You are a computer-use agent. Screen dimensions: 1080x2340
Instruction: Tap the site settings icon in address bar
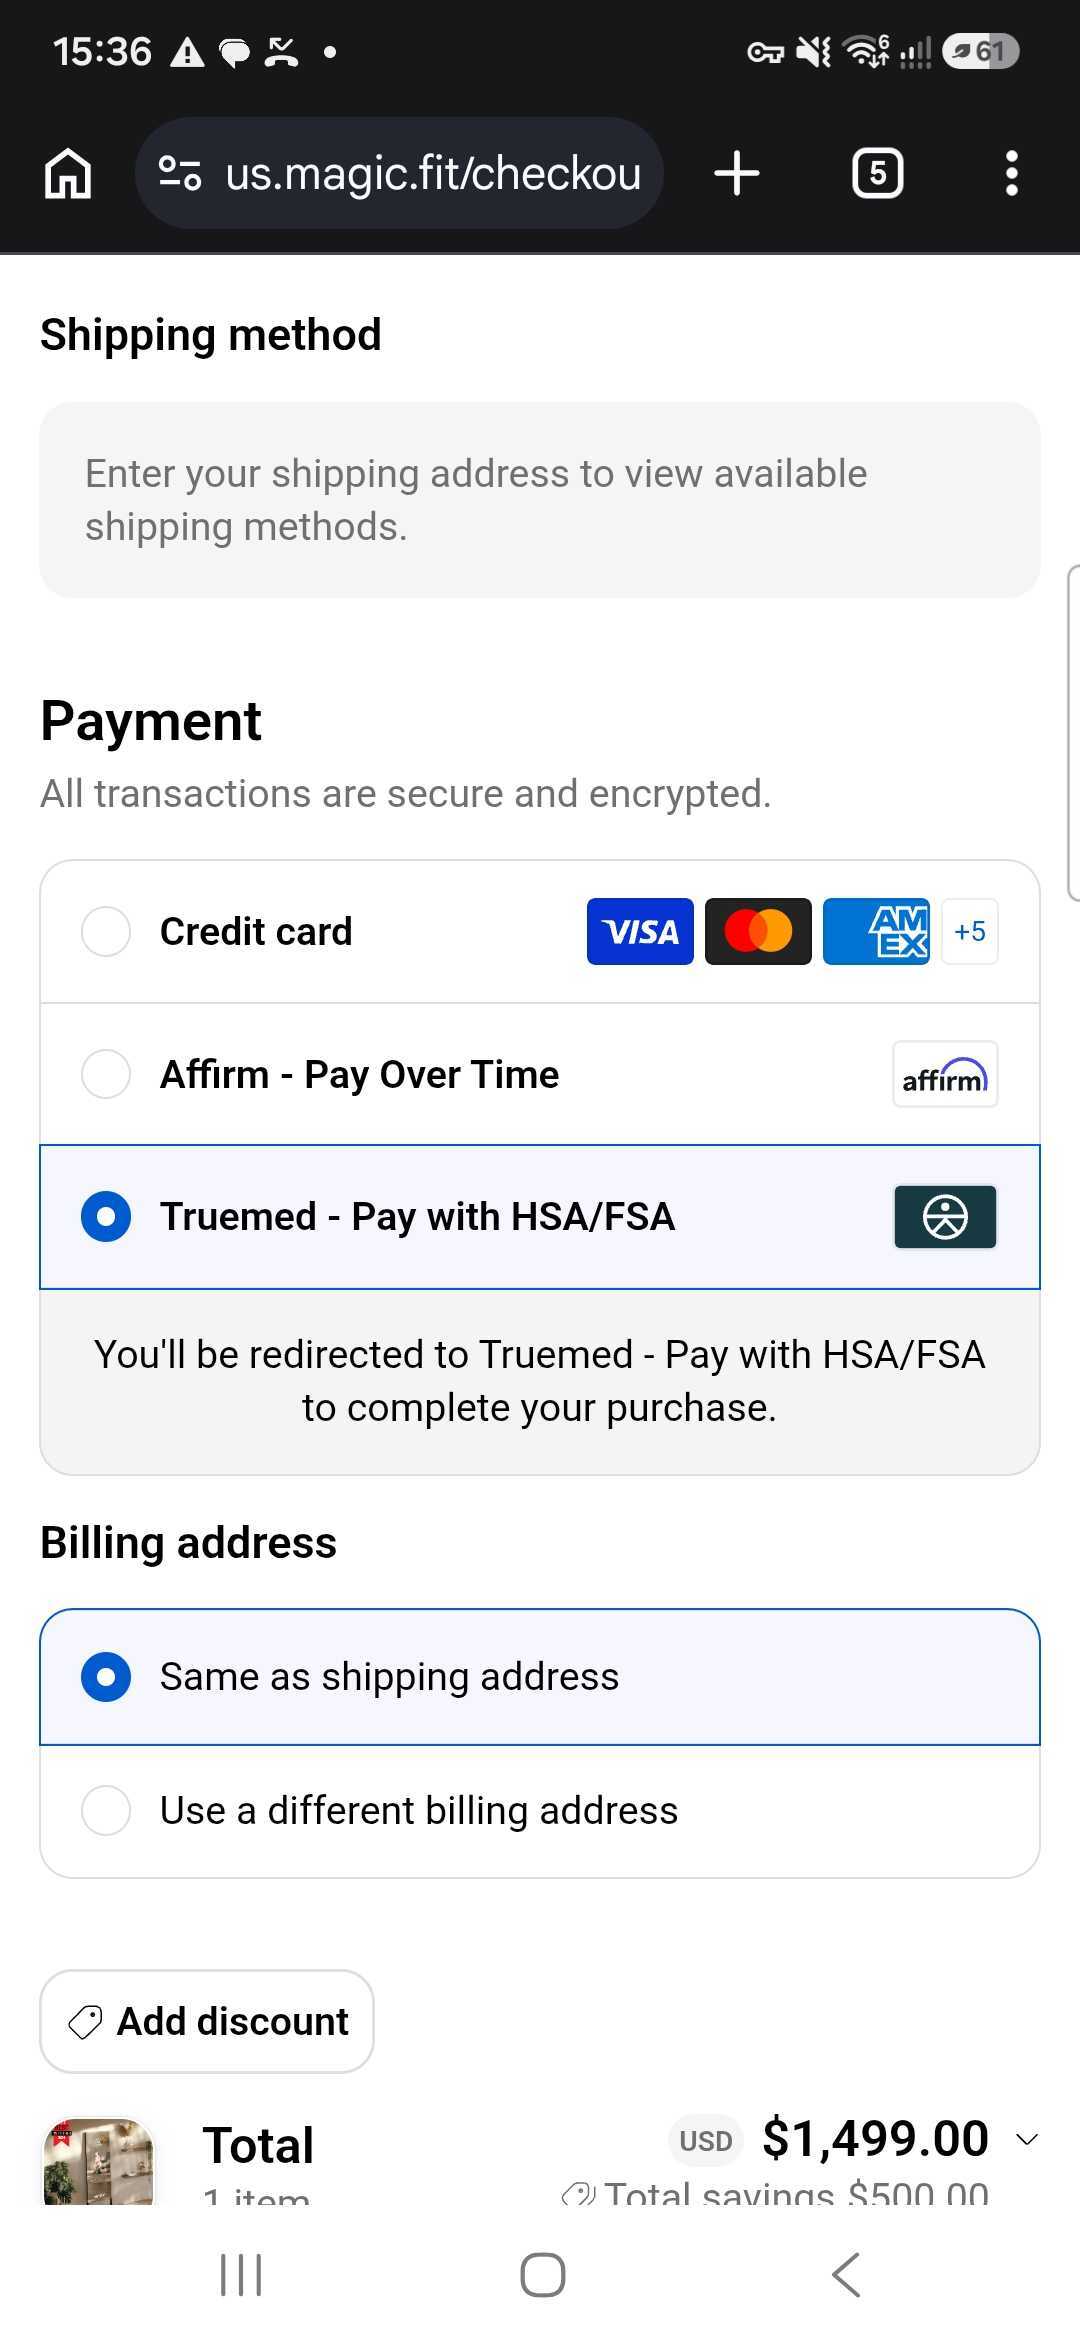tap(181, 173)
